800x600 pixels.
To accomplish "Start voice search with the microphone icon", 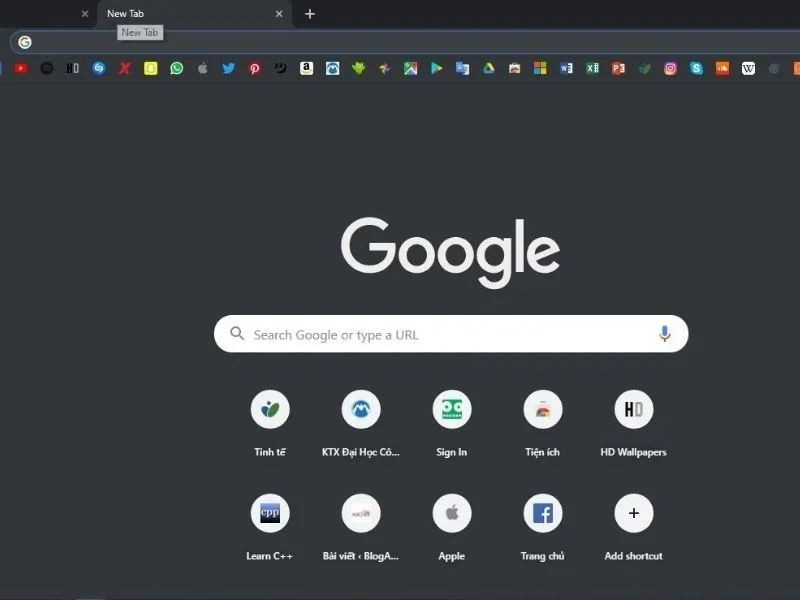I will coord(664,334).
